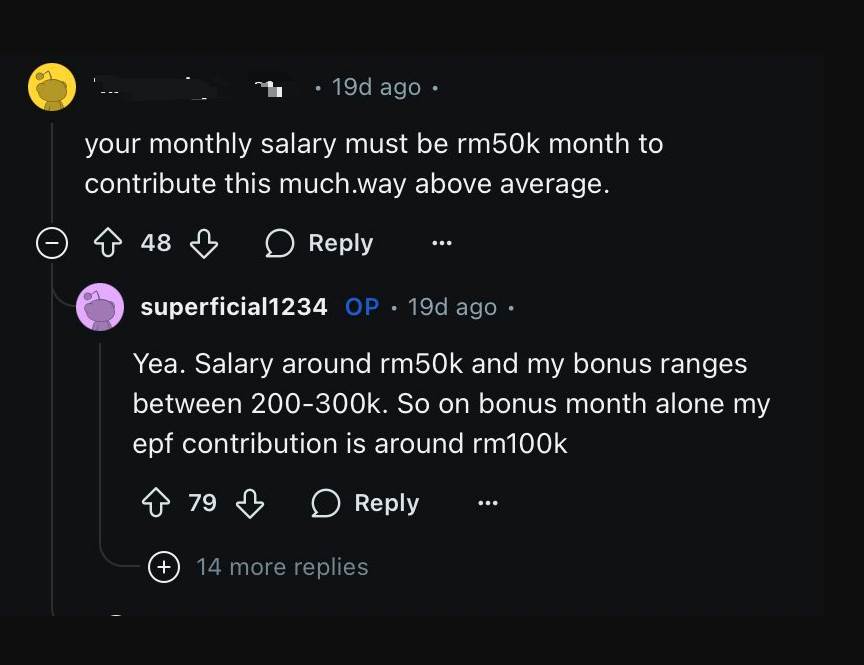864x665 pixels.
Task: Upvote the rm50k monthly salary comment
Action: click(108, 243)
